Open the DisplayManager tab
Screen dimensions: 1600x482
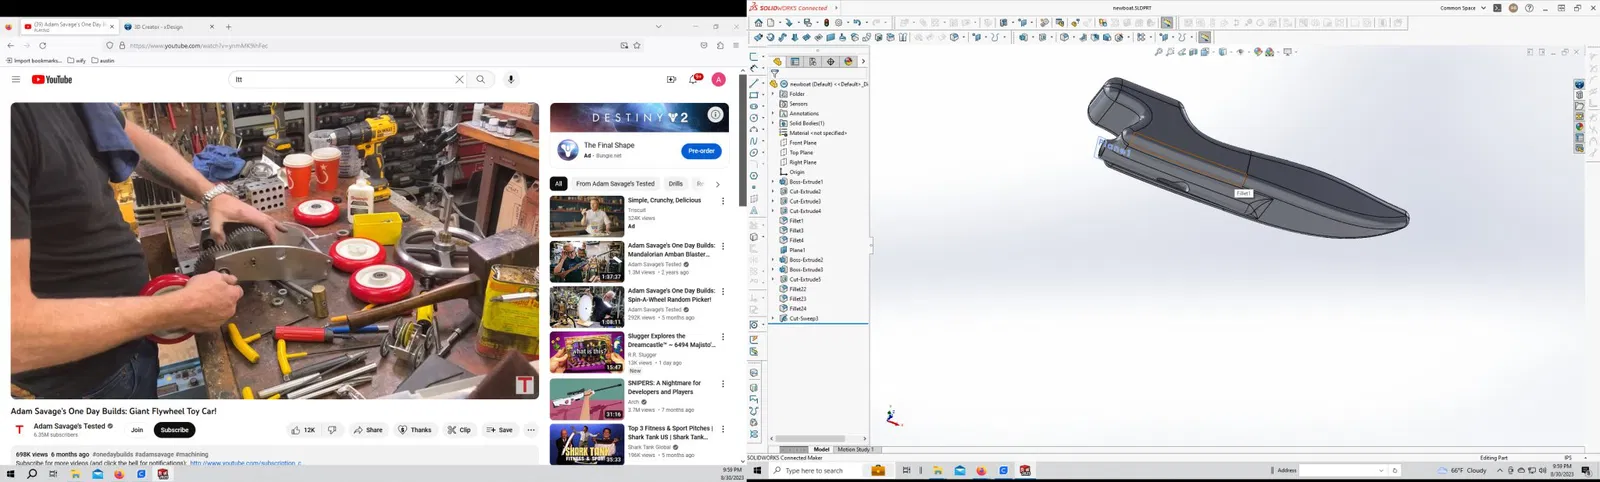coord(849,61)
